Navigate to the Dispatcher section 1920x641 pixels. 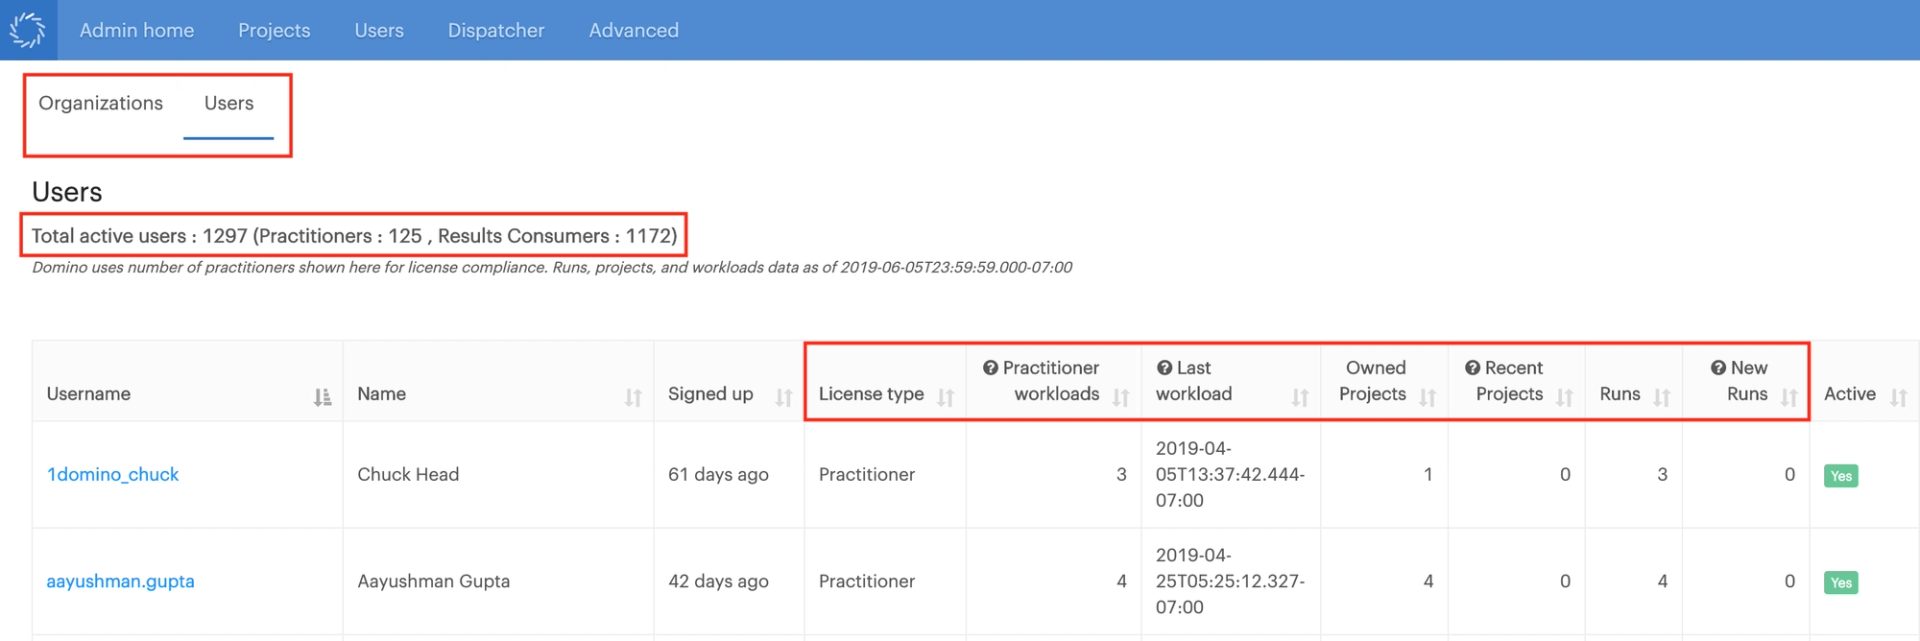(496, 30)
